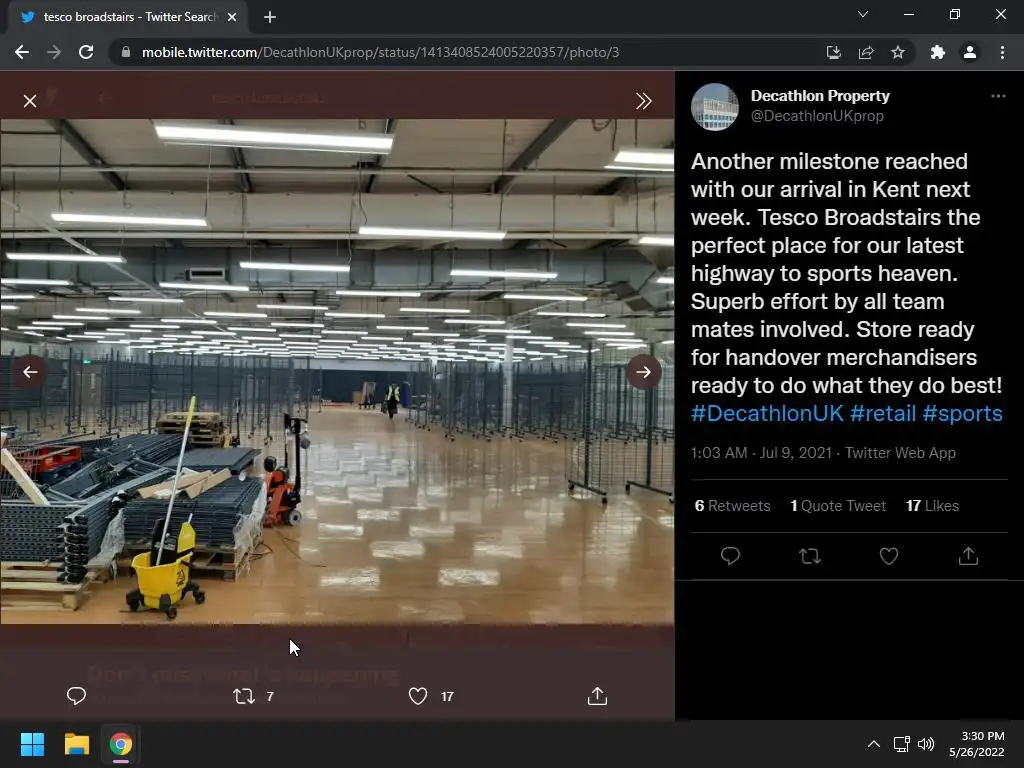Image resolution: width=1024 pixels, height=768 pixels.
Task: Go to the previous photo with the left arrow
Action: pyautogui.click(x=30, y=372)
